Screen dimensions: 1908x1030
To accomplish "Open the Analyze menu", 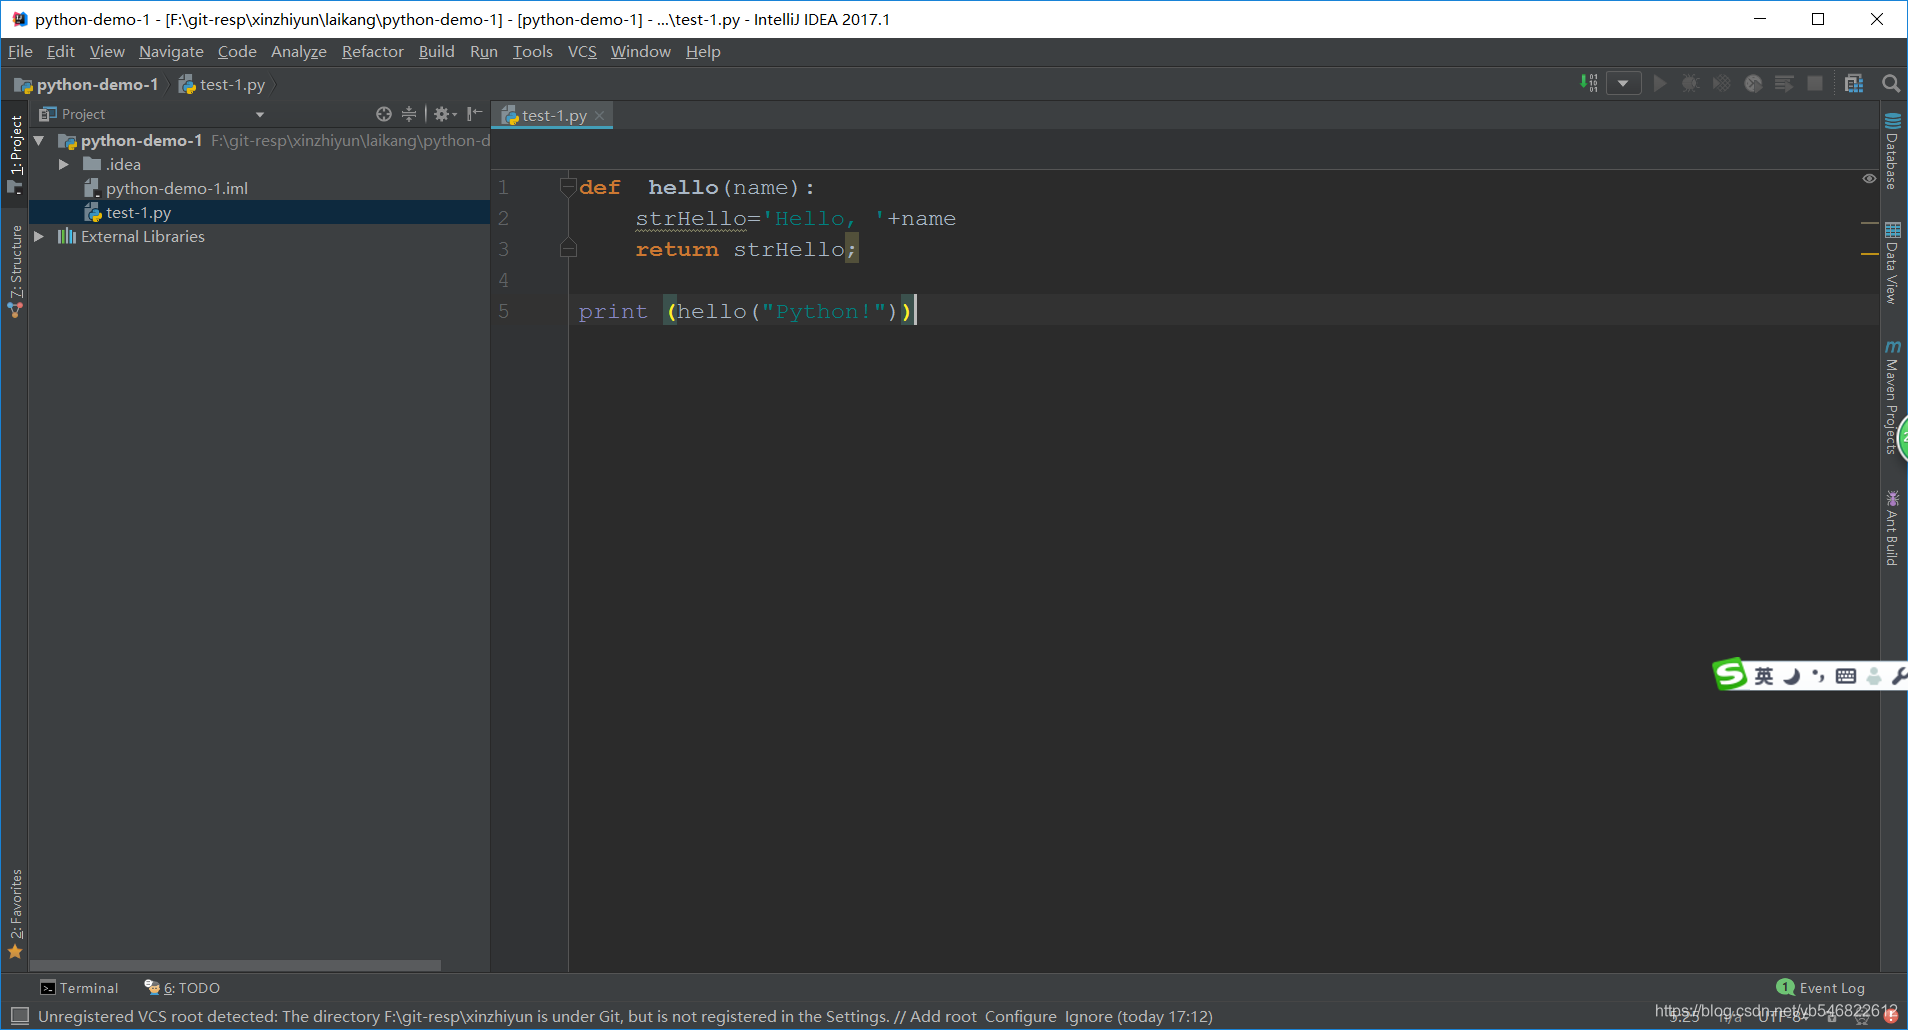I will (x=299, y=51).
